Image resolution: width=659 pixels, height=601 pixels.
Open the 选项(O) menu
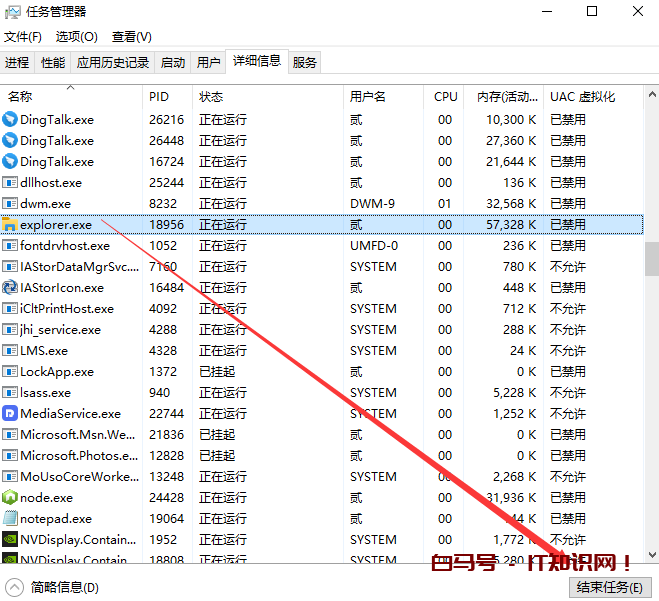pos(77,37)
